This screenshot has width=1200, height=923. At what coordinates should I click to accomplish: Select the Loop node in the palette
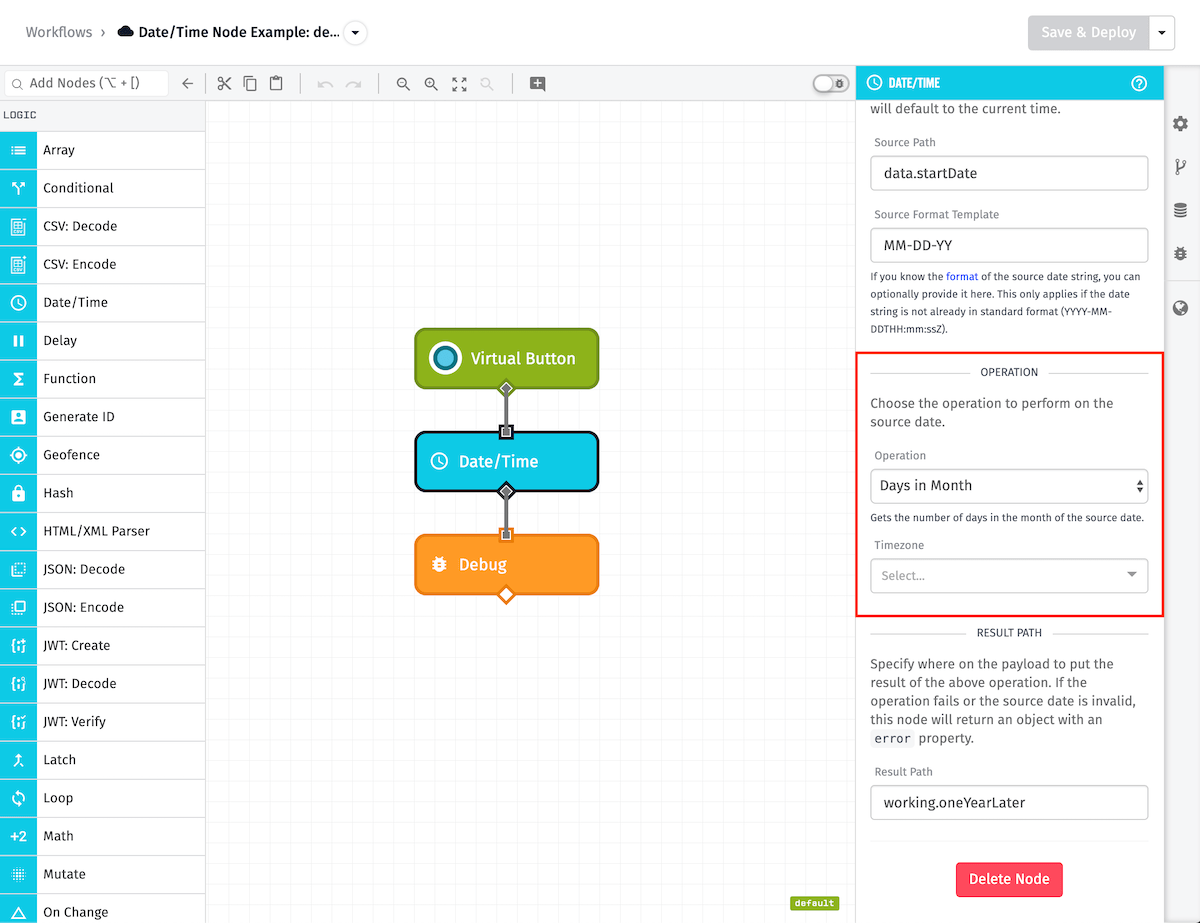[102, 798]
